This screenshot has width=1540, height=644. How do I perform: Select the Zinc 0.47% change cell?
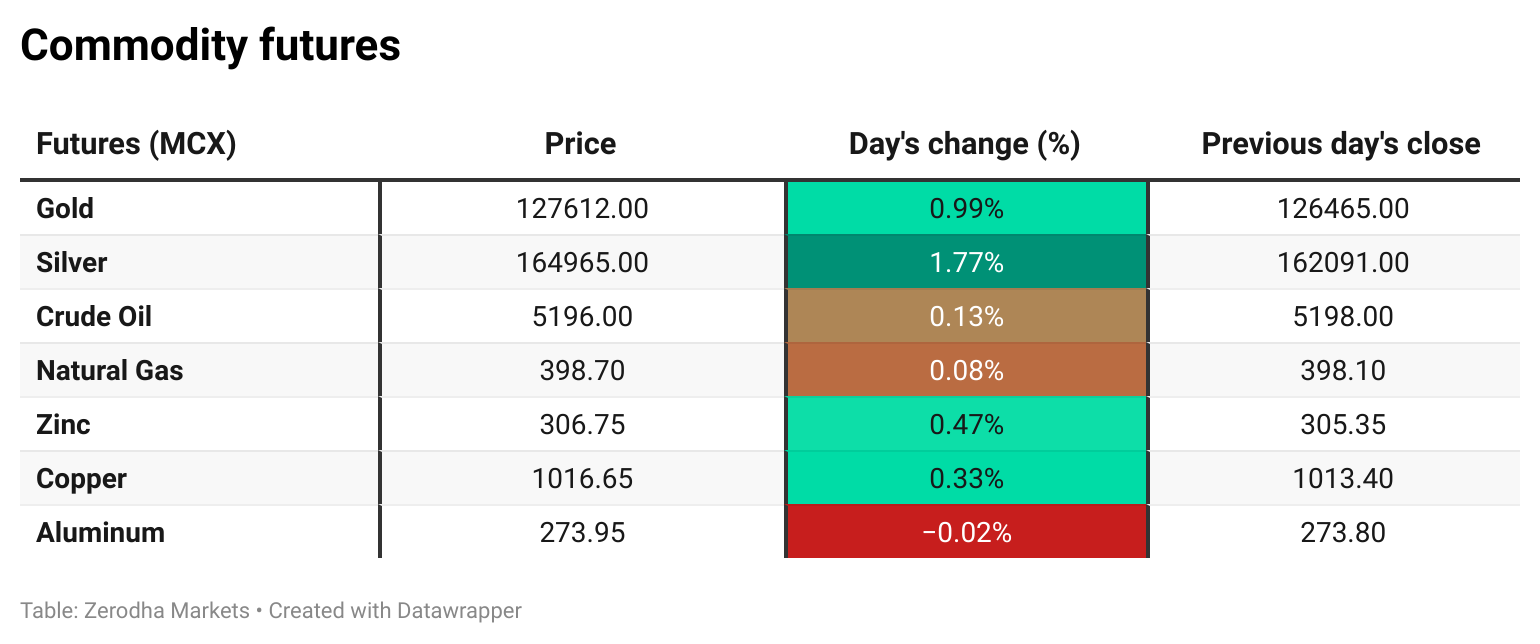pos(966,425)
